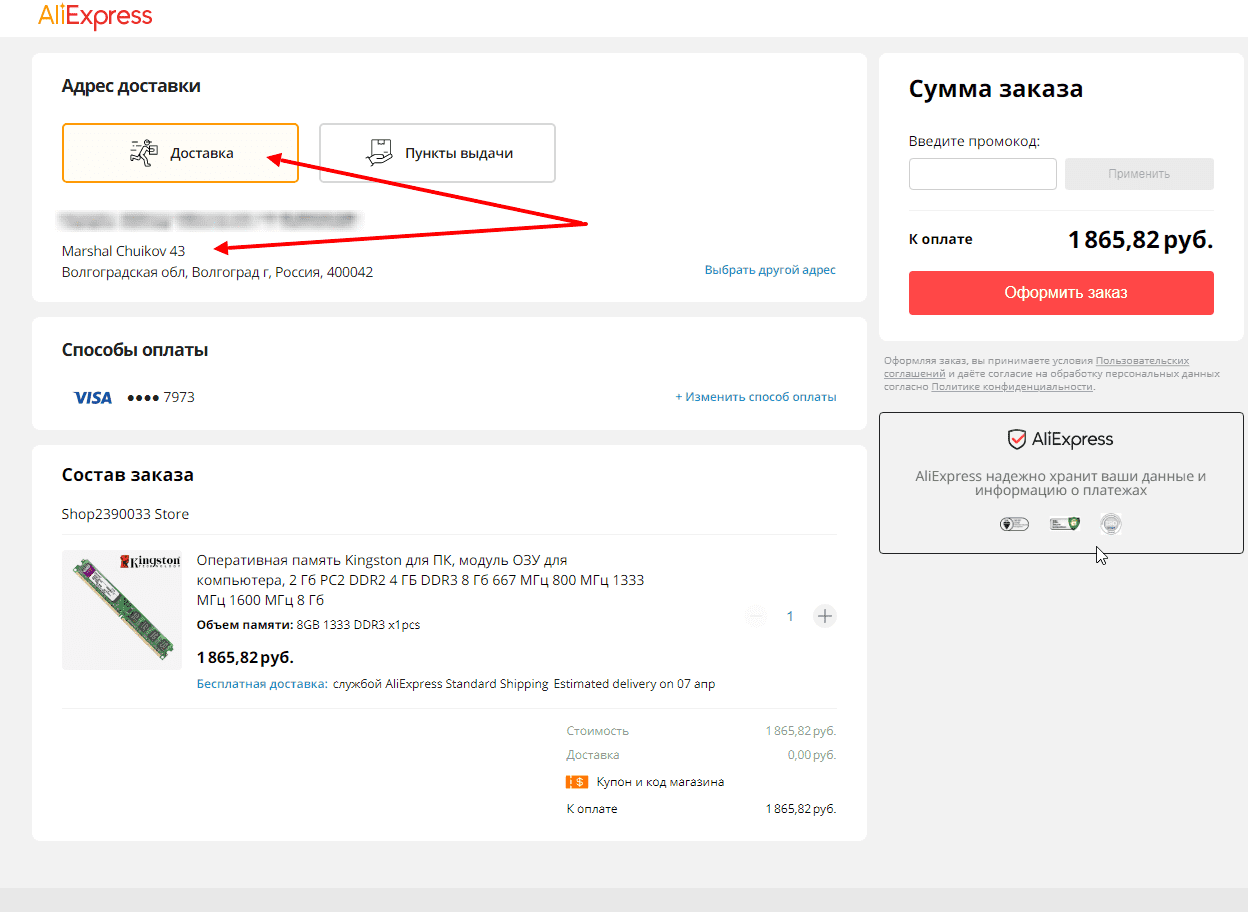The height and width of the screenshot is (912, 1248).
Task: Open the Выбрать другой адрес link
Action: point(769,270)
